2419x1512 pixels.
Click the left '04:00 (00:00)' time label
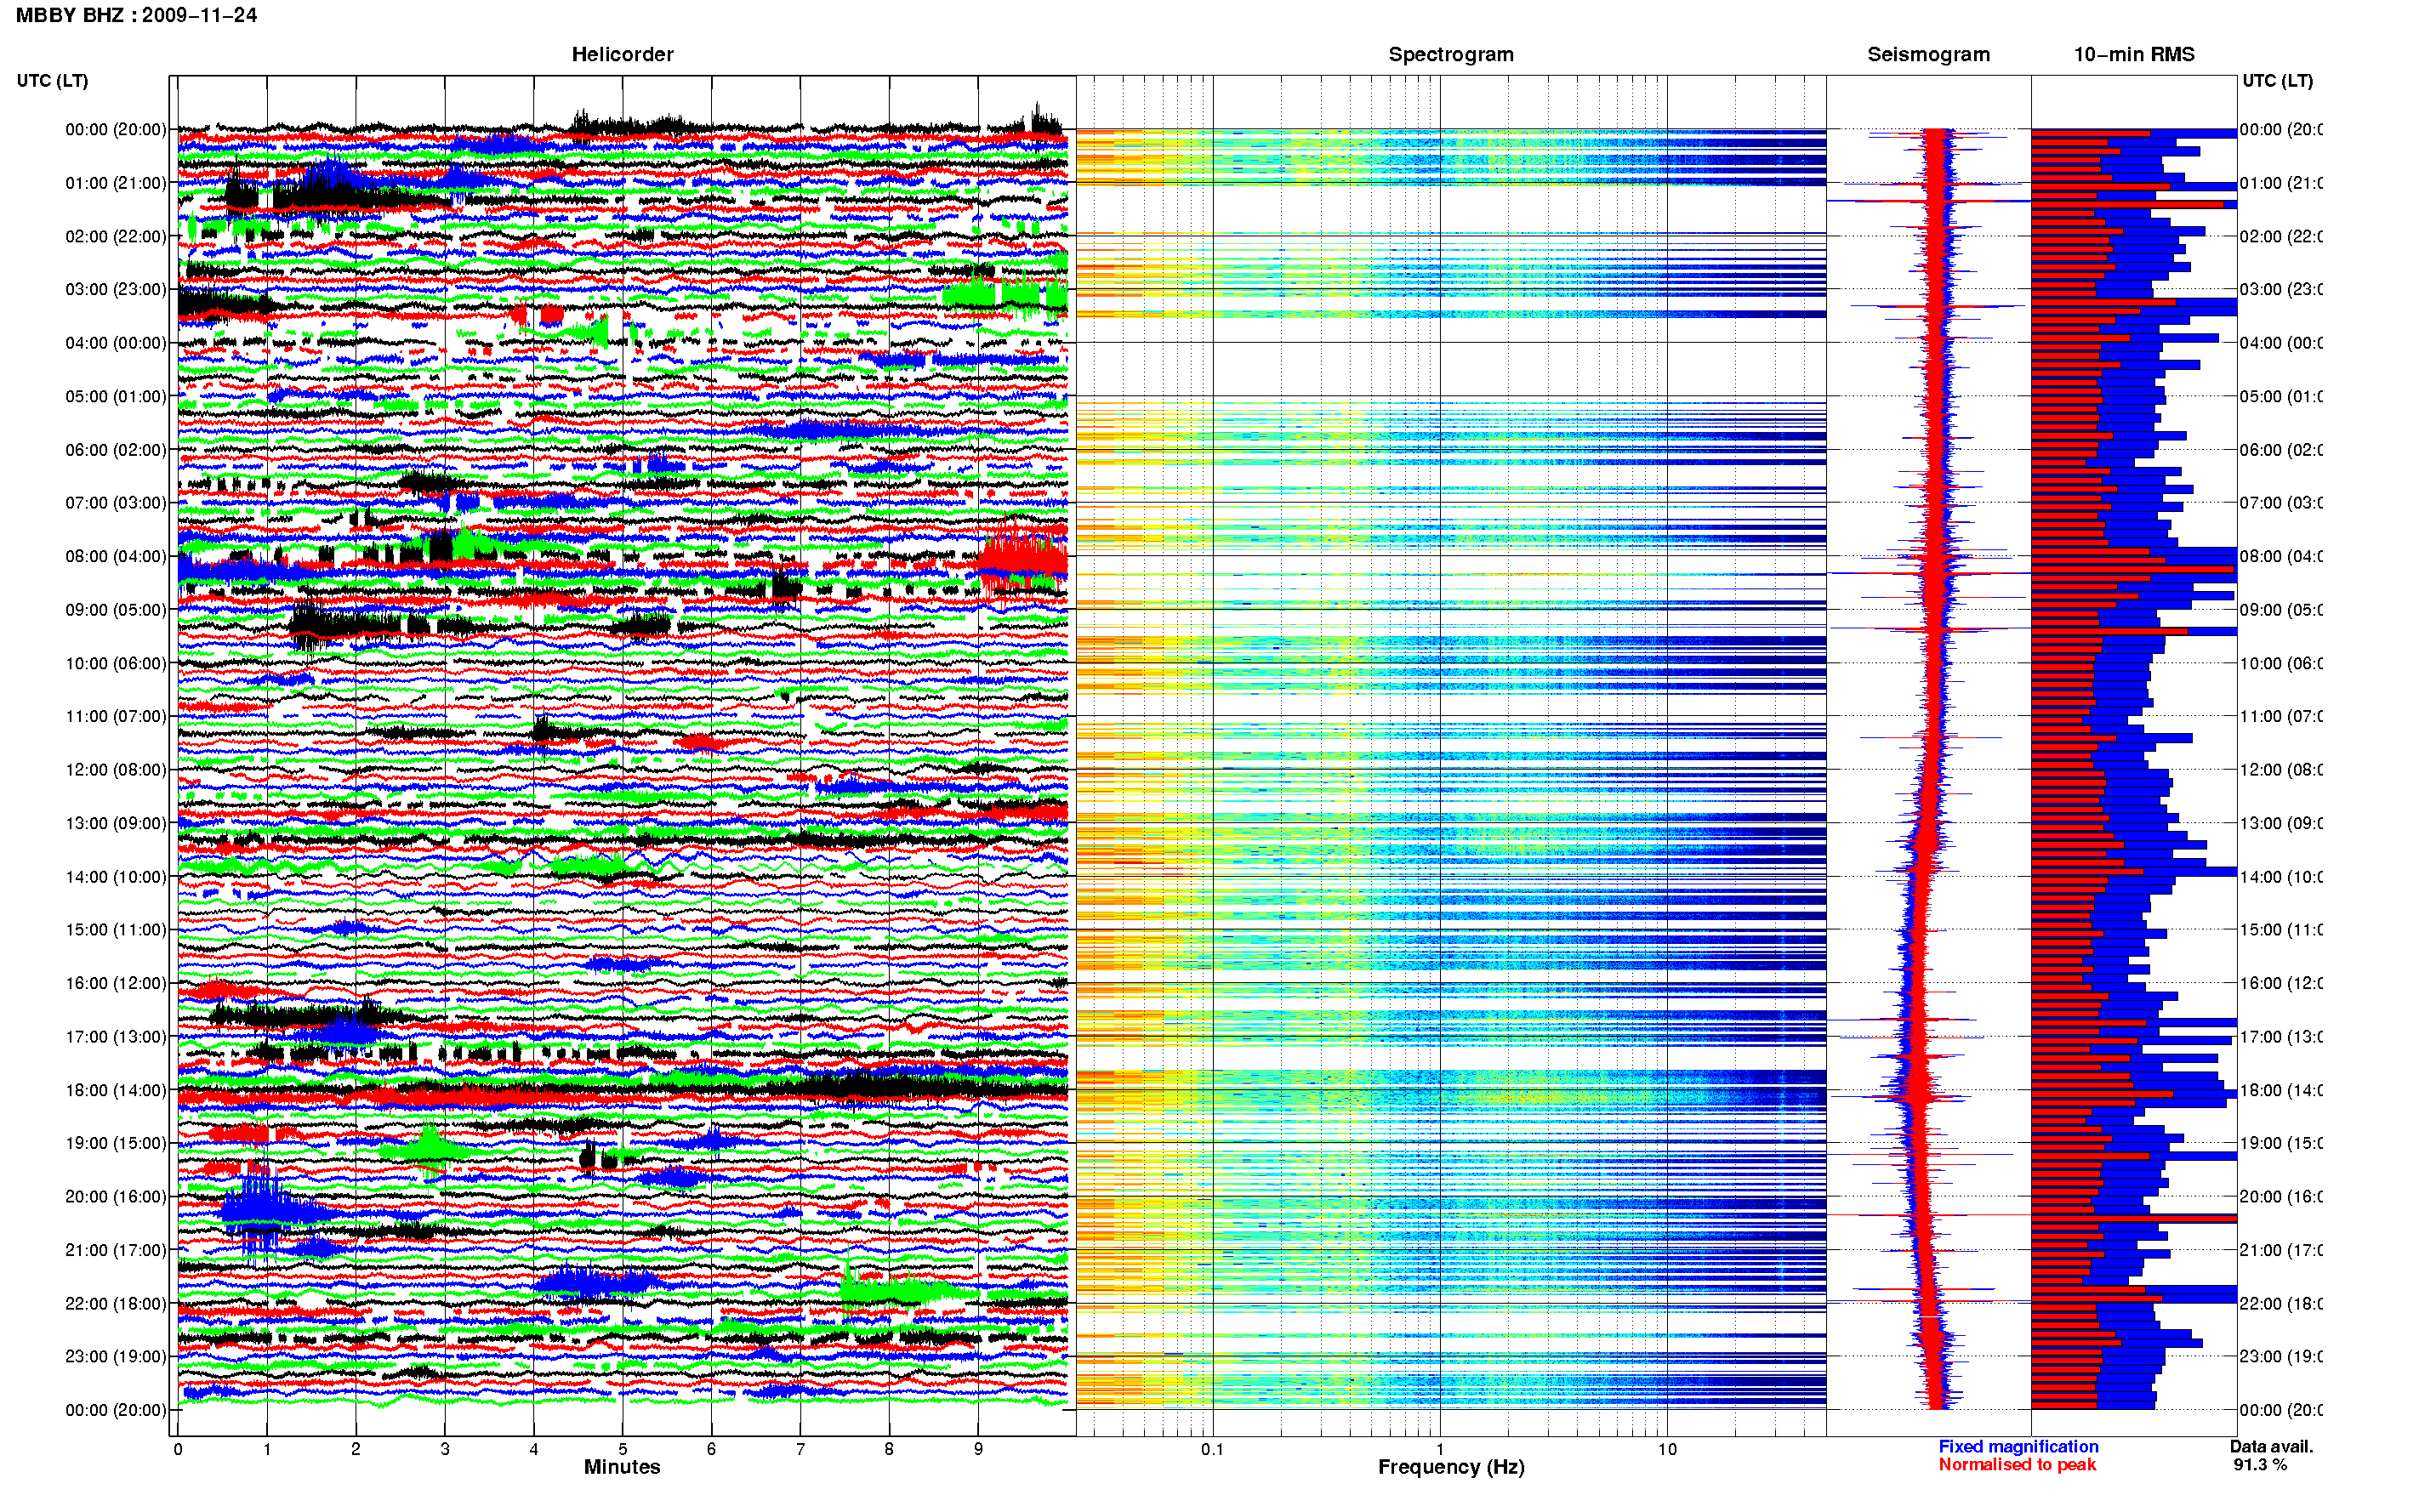click(116, 343)
